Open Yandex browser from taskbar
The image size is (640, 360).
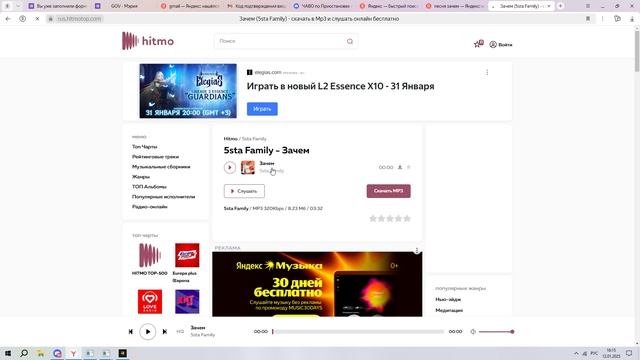73,353
